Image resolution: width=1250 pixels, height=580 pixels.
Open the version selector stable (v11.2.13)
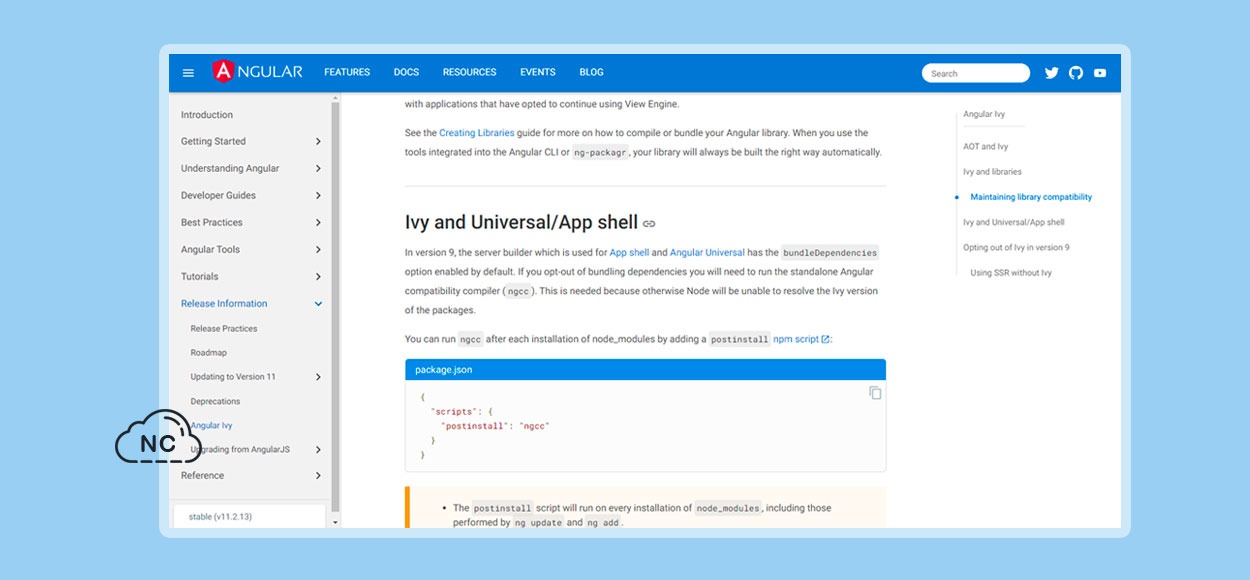(x=250, y=517)
